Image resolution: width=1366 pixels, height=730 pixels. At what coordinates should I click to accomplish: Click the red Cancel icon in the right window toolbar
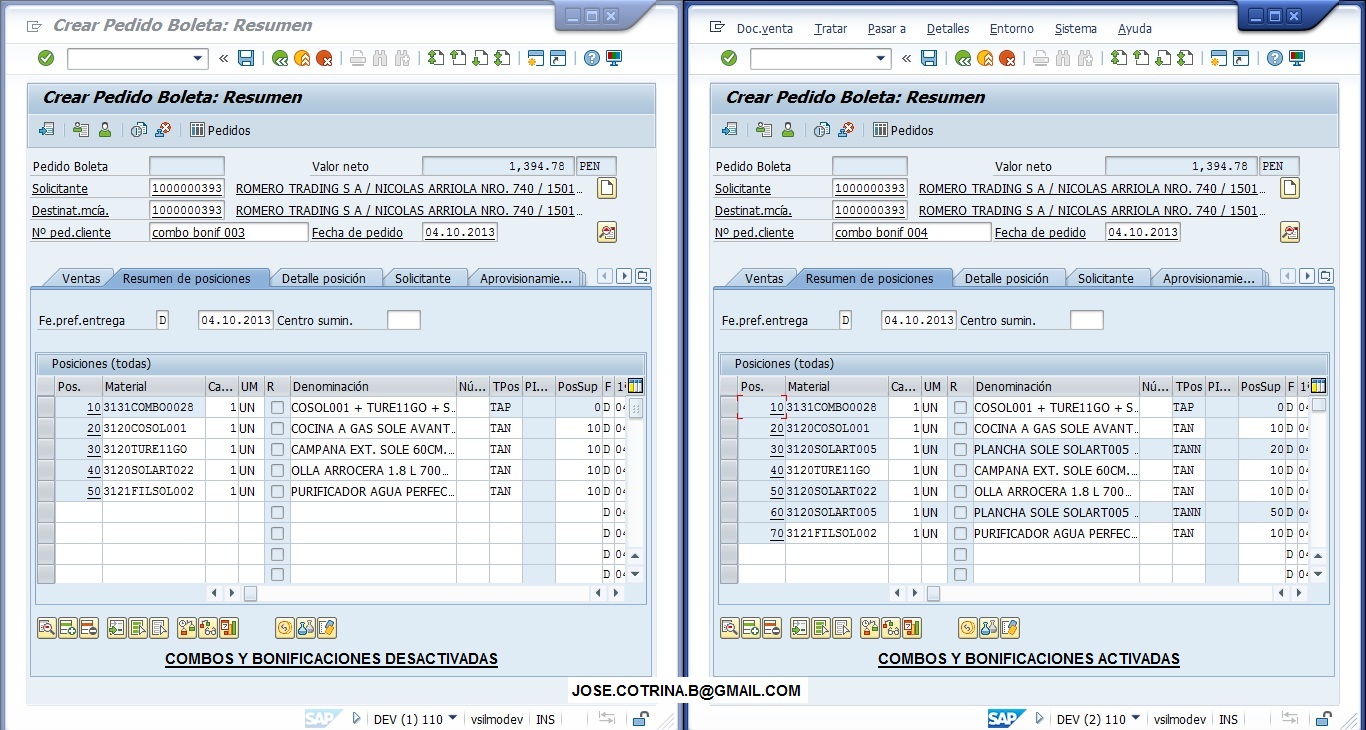pyautogui.click(x=1007, y=59)
